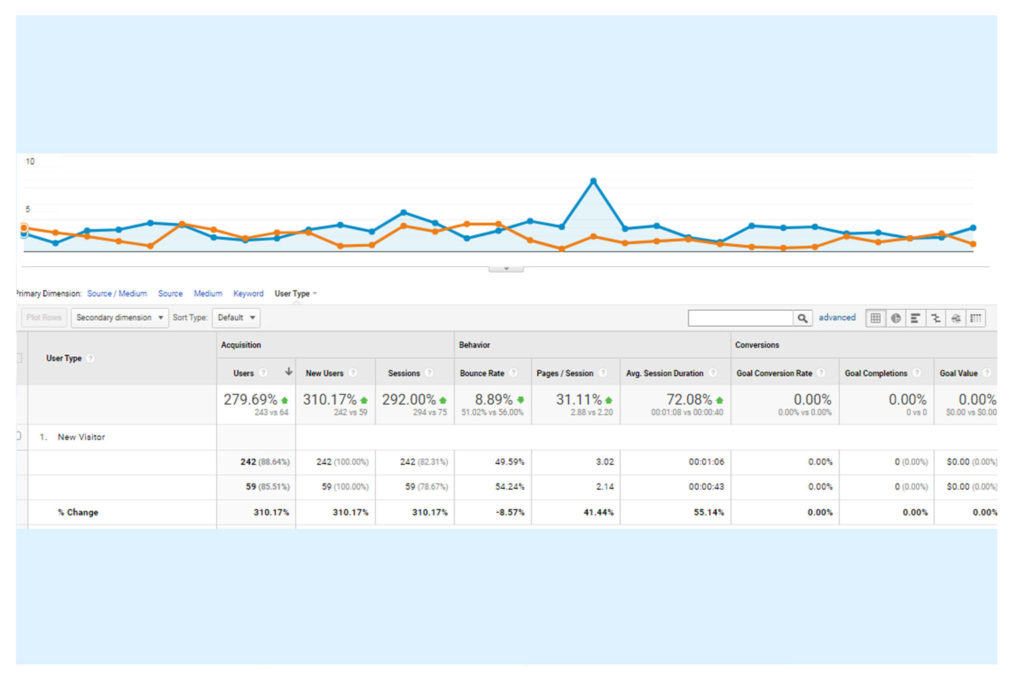The height and width of the screenshot is (683, 1024).
Task: Sort table by Goal Value header
Action: coord(959,373)
